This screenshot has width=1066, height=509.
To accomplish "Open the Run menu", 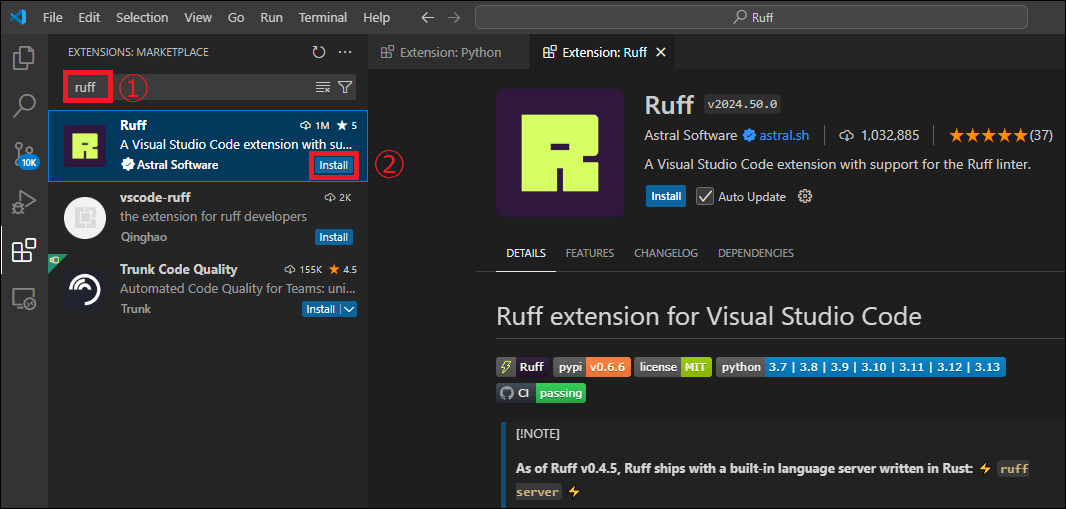I will click(271, 18).
